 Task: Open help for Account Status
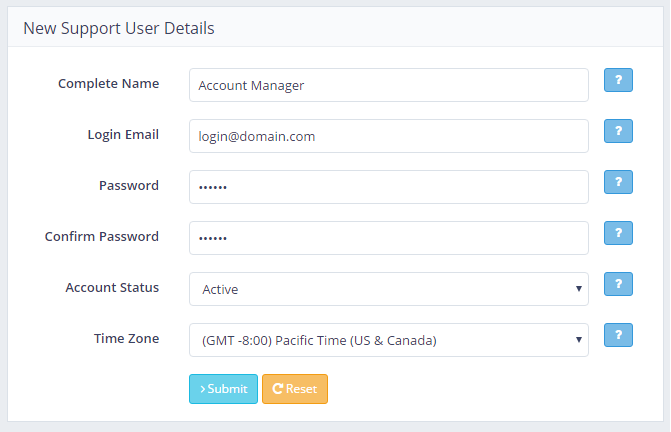pyautogui.click(x=618, y=284)
